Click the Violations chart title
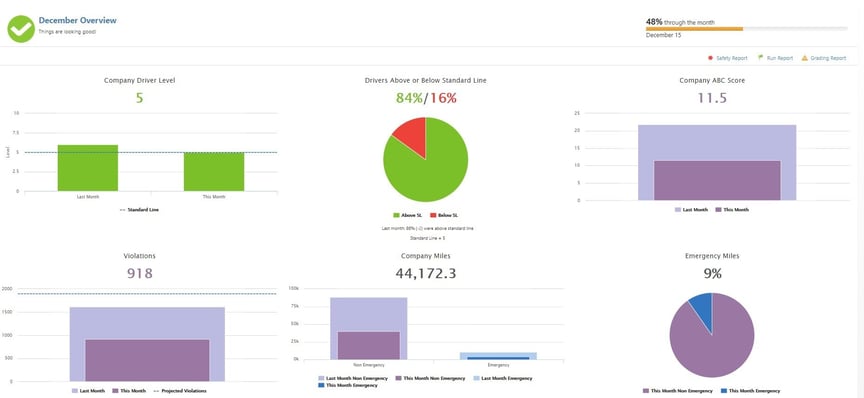The image size is (864, 398). [x=139, y=256]
